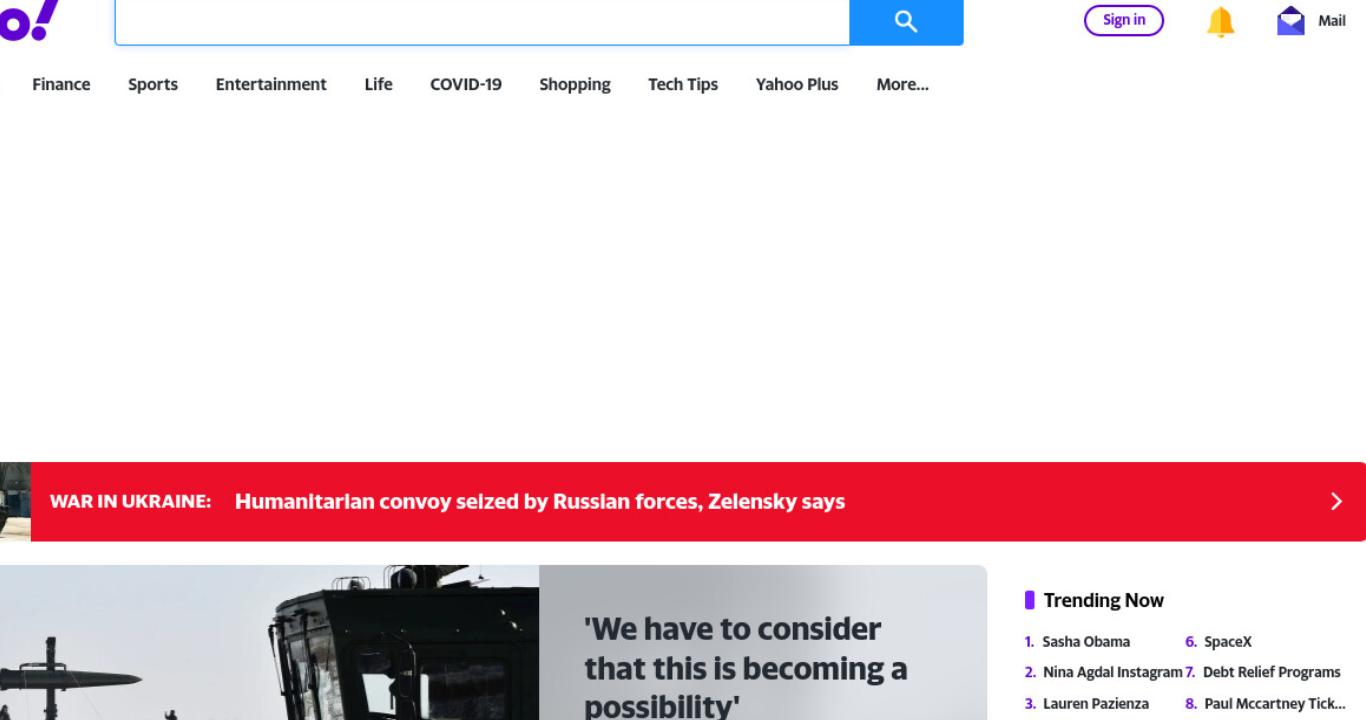Open trending topic Nina Agdal Instagram
Viewport: 1366px width, 720px height.
1112,672
